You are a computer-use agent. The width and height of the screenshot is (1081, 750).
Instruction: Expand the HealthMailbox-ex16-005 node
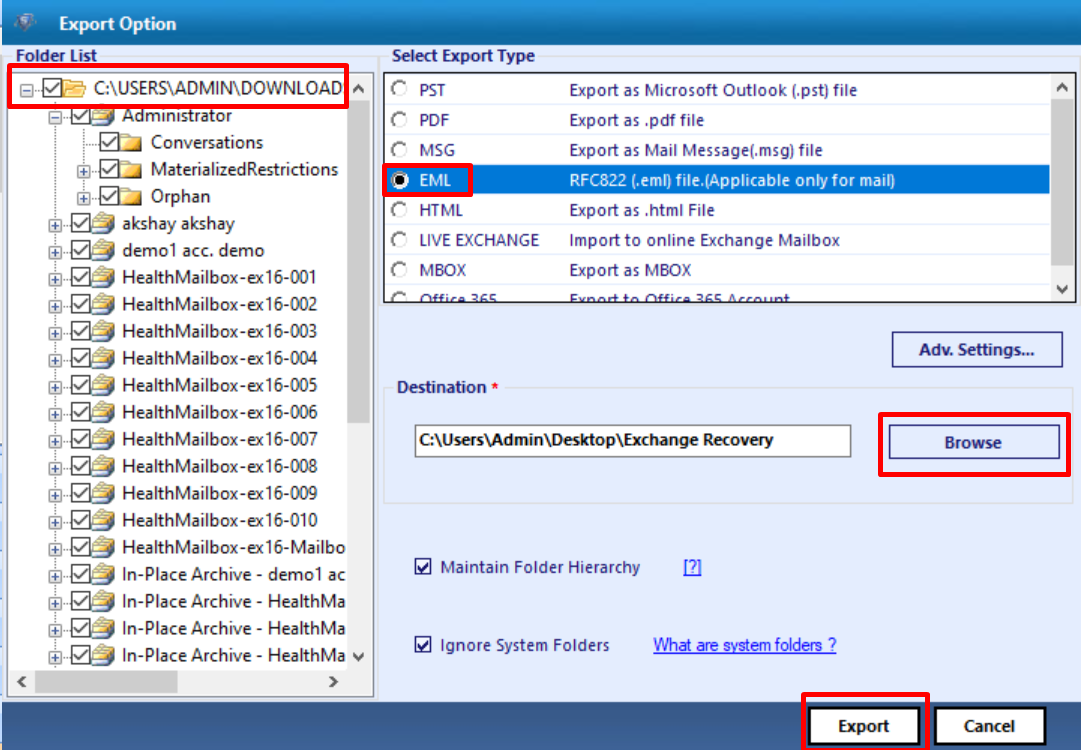tap(55, 387)
